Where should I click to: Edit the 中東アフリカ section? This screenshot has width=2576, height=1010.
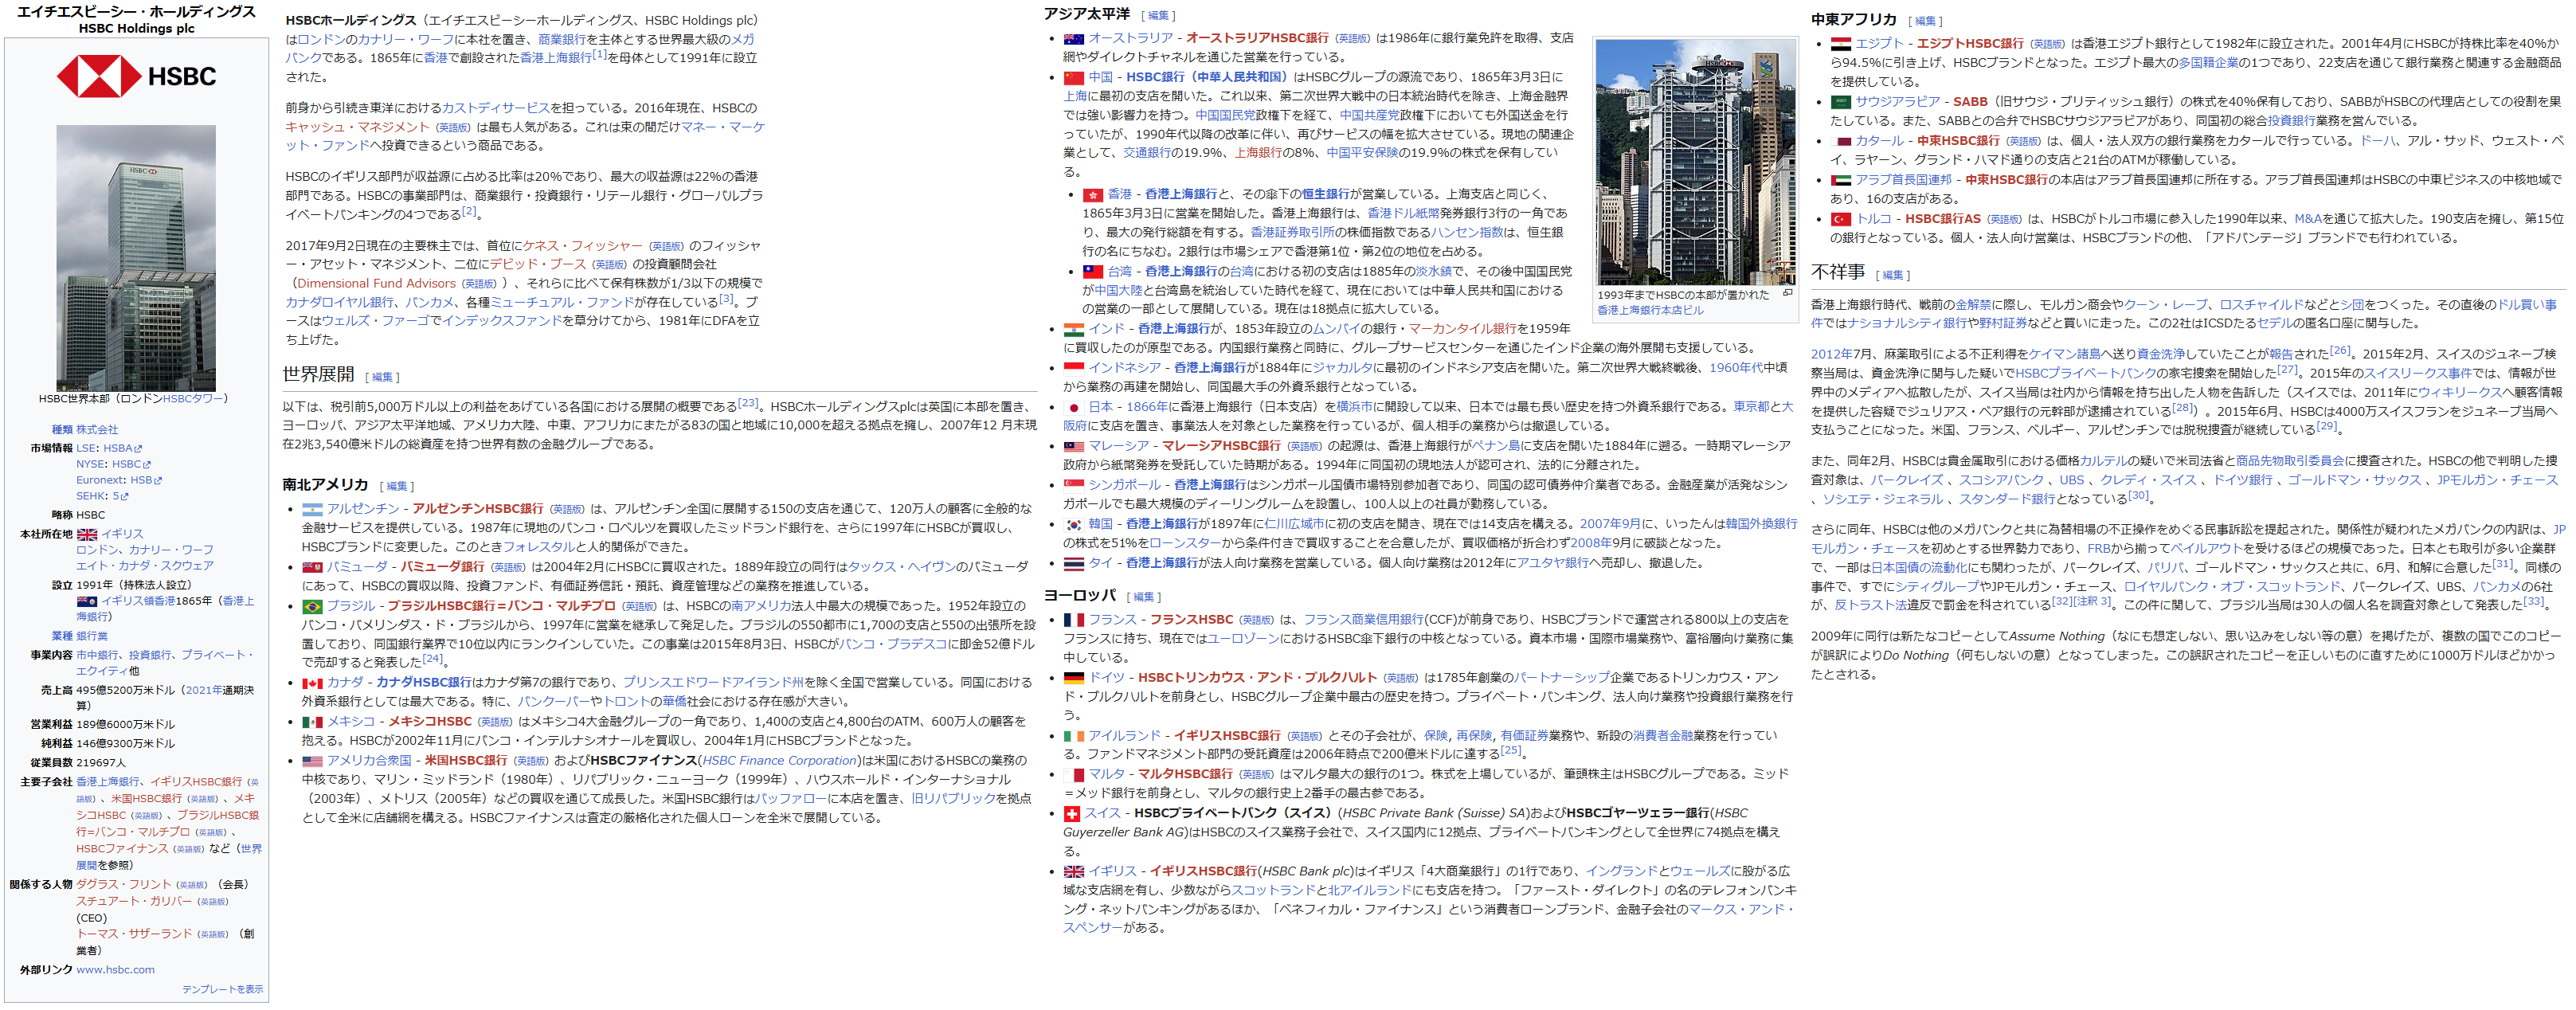pos(1925,21)
